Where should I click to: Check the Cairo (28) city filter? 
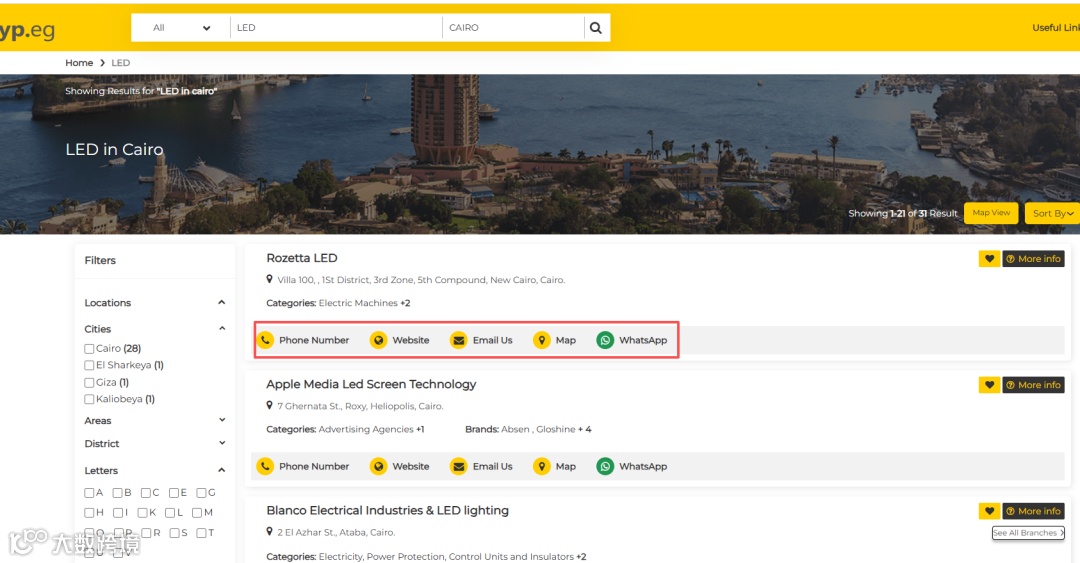pos(89,349)
